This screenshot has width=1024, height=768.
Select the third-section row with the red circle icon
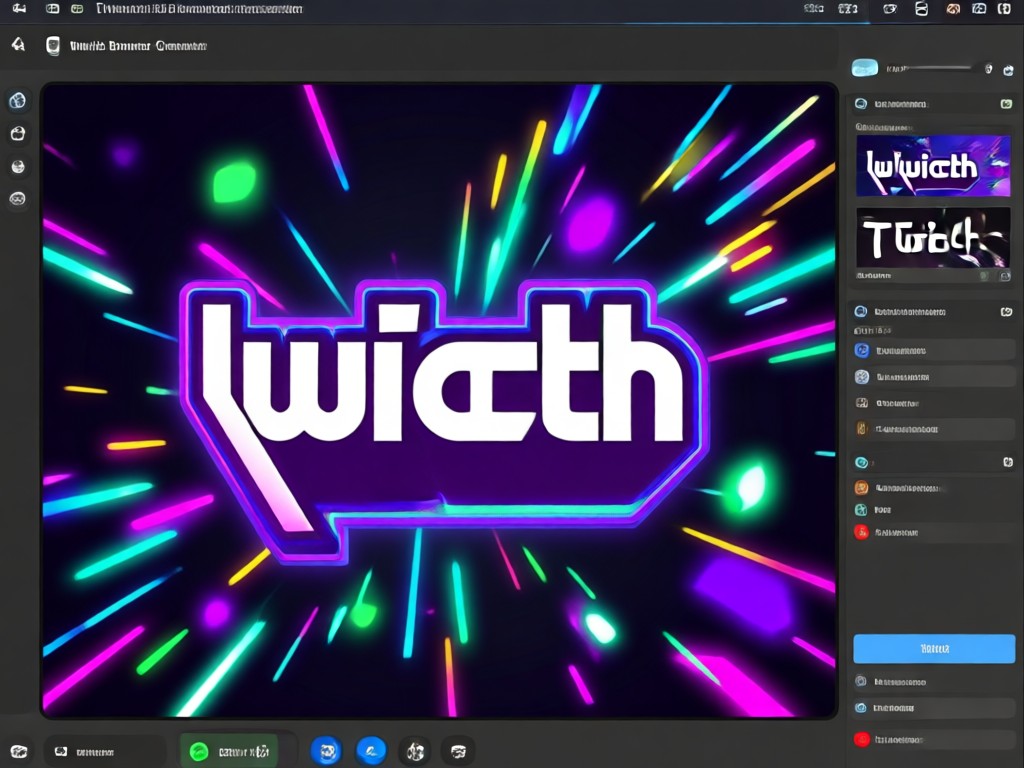click(x=934, y=532)
